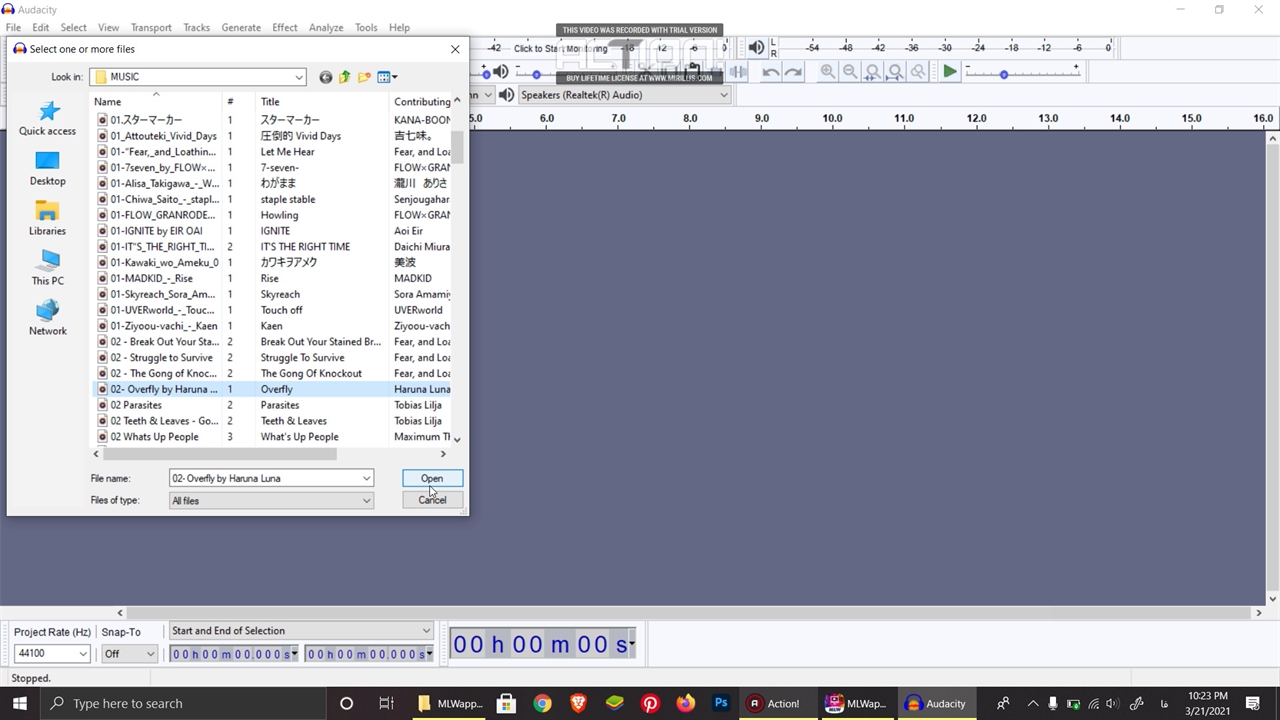The image size is (1280, 720).
Task: Click the Redo arrow in the toolbar
Action: (x=793, y=72)
